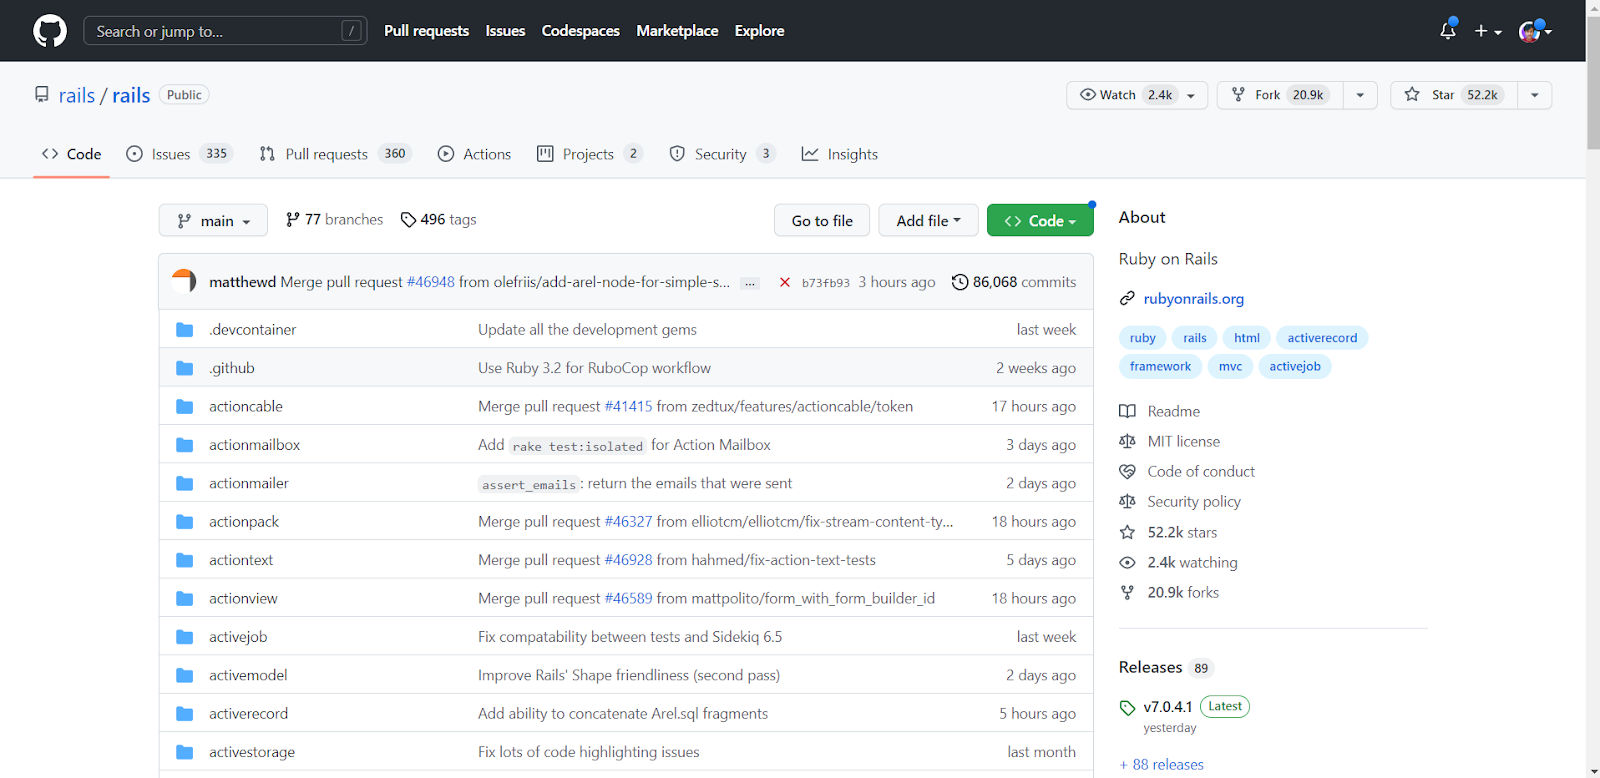This screenshot has height=778, width=1600.
Task: Switch to the Code tab
Action: (x=71, y=154)
